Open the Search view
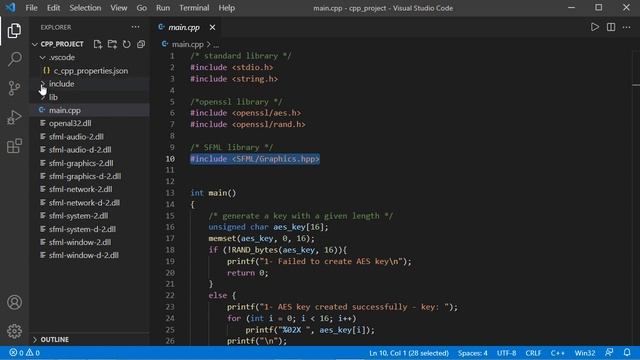640x360 pixels. 14,59
